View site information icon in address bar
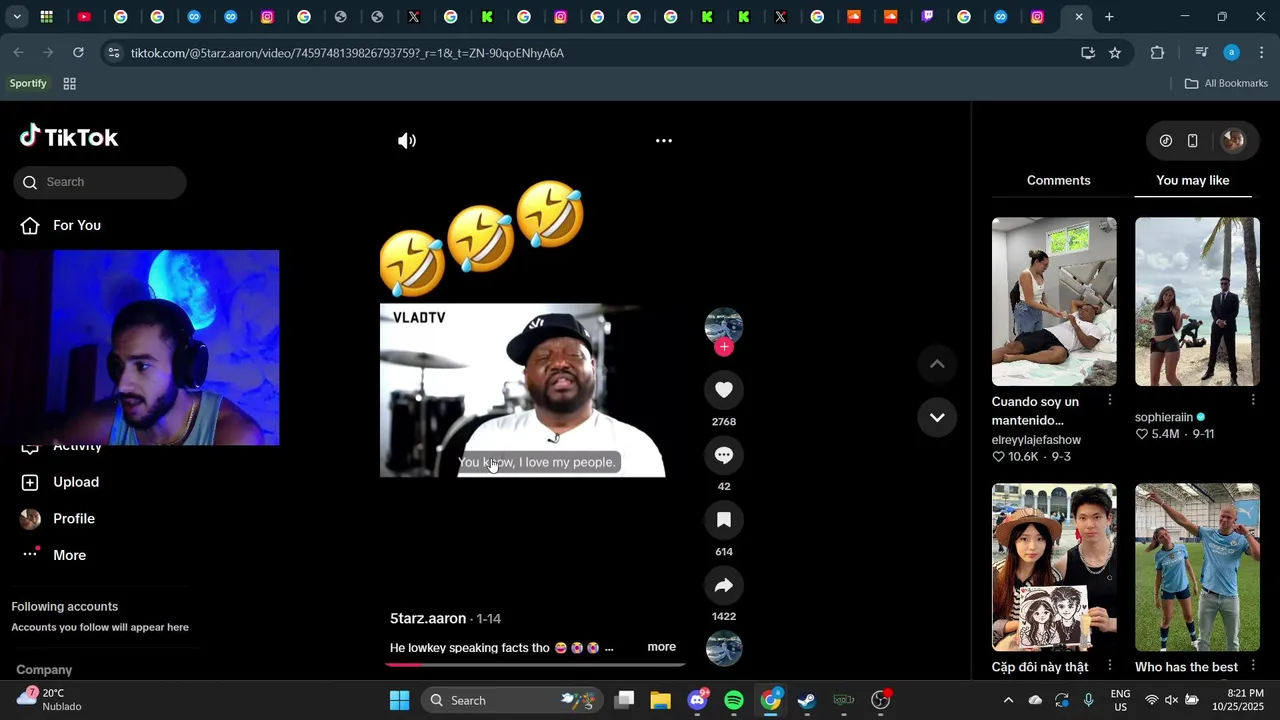1280x720 pixels. [x=114, y=53]
